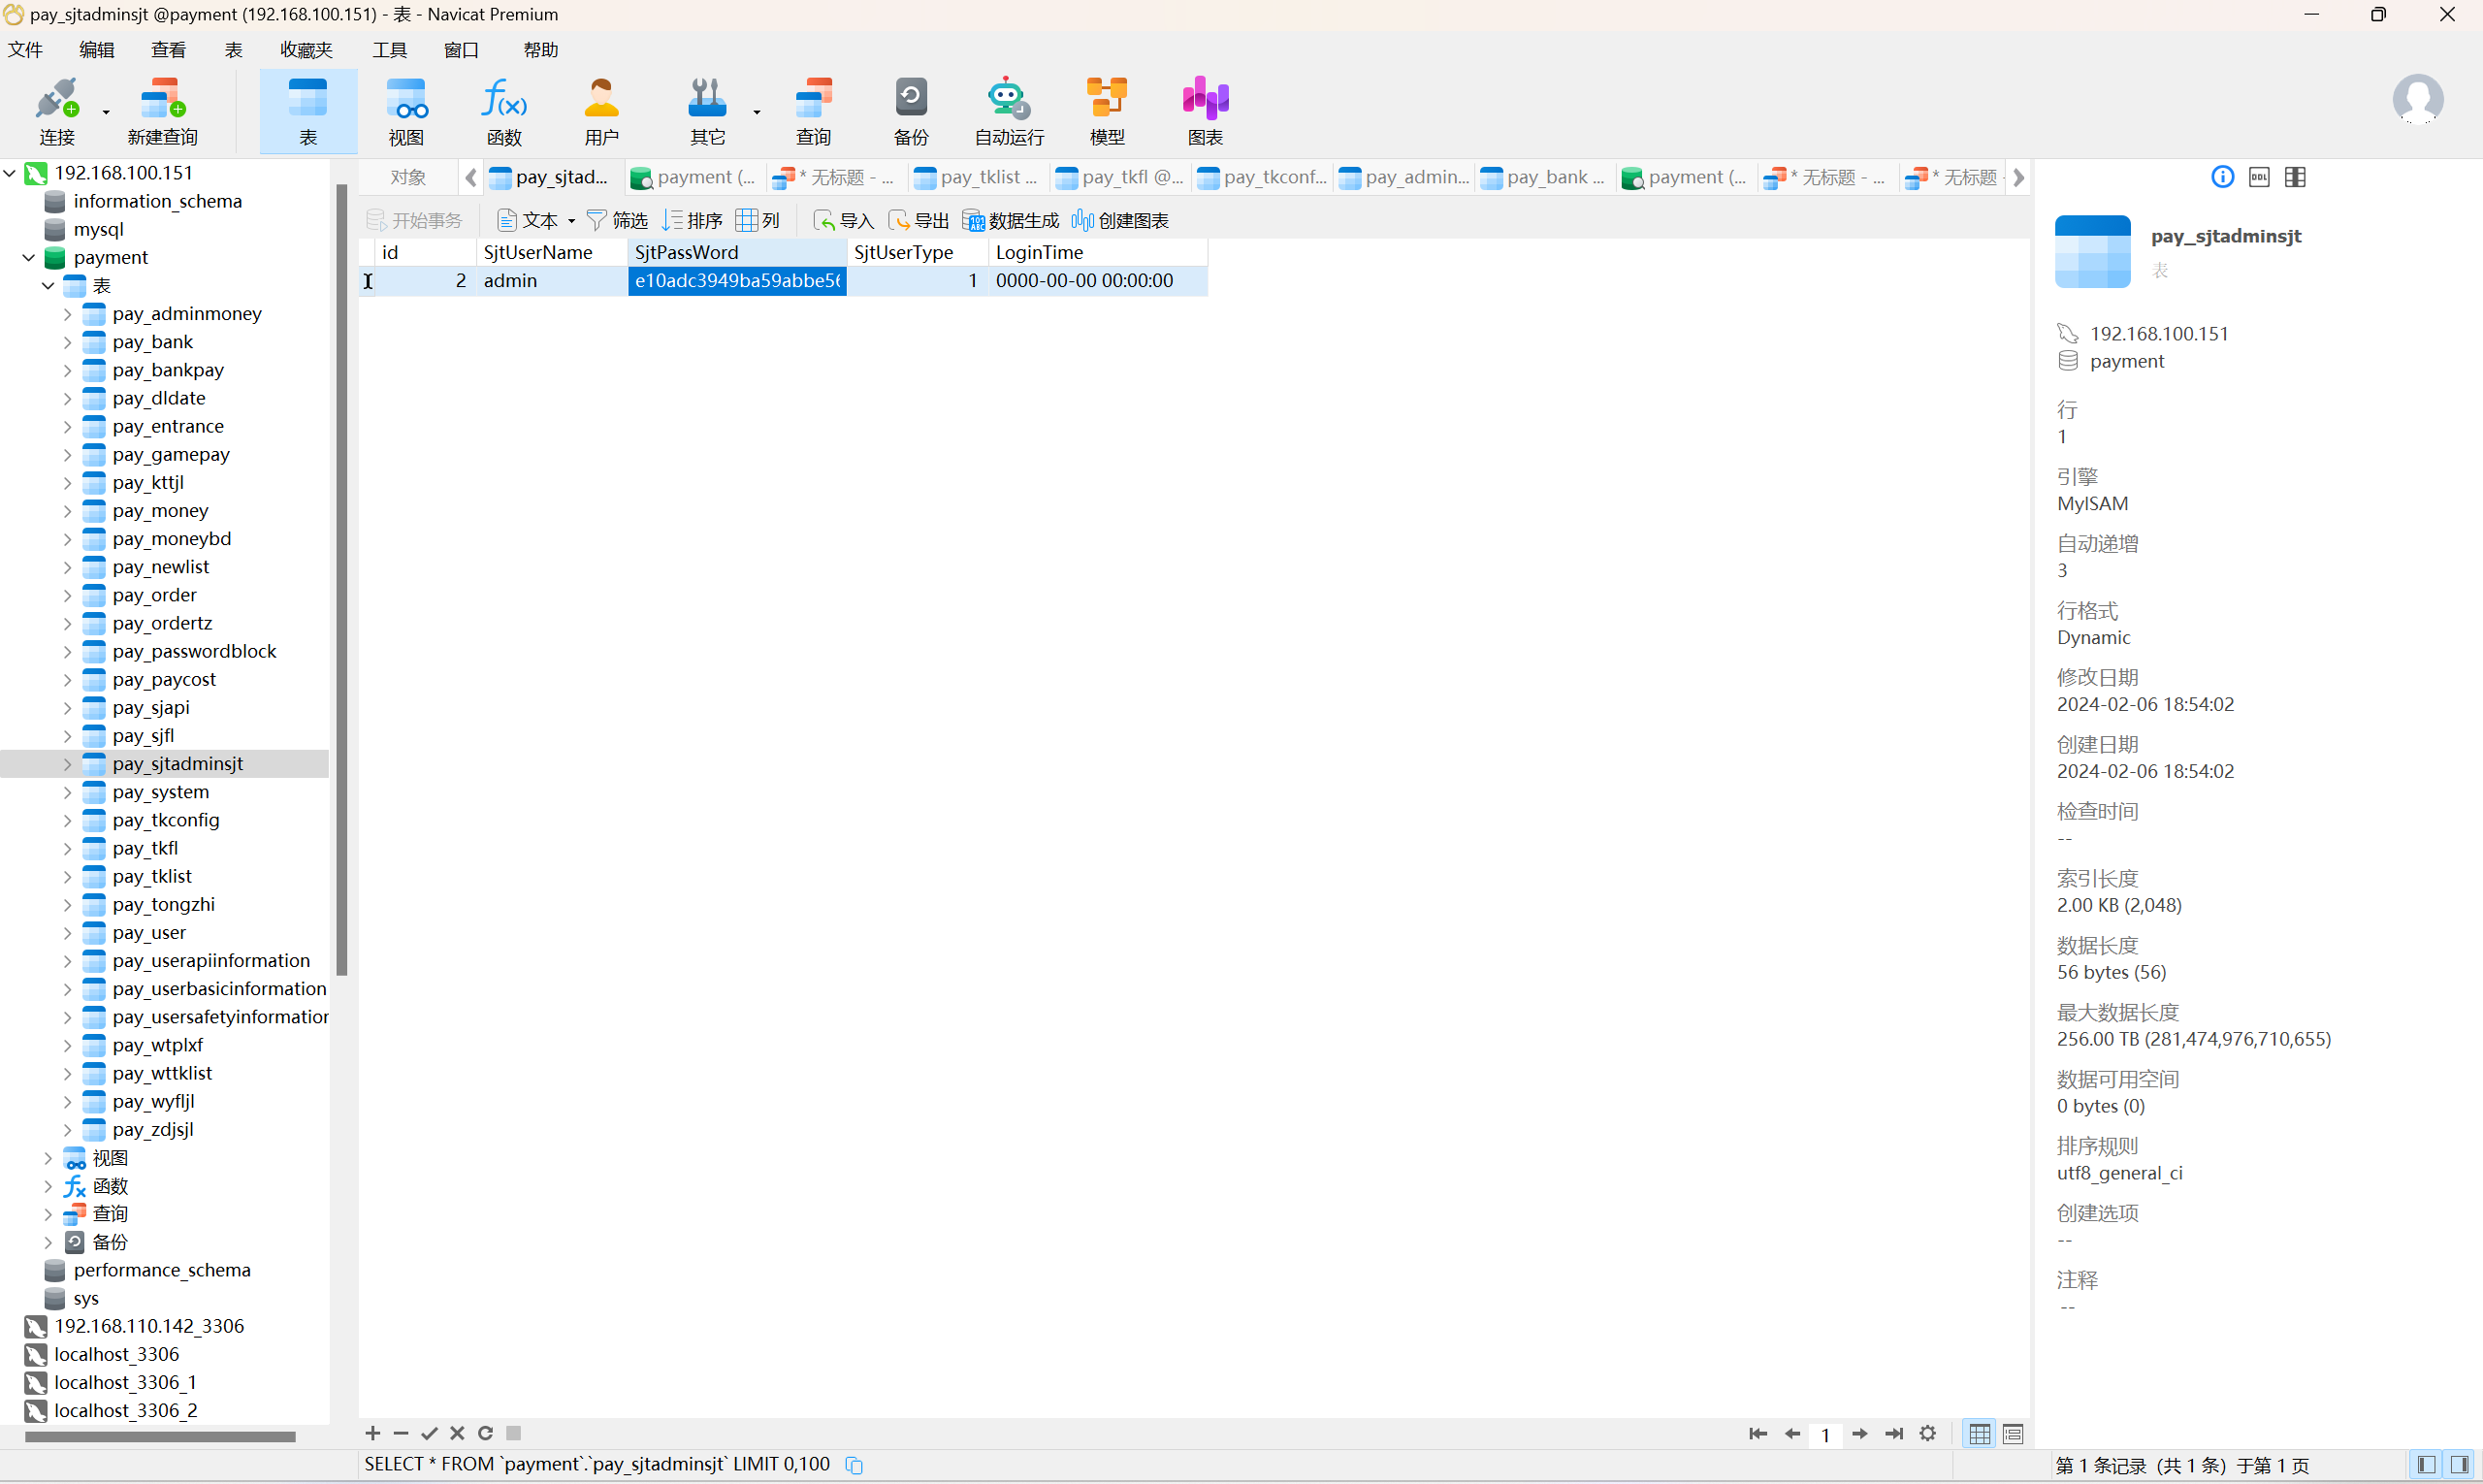Open 新建查询 (New Query)

pos(162,111)
